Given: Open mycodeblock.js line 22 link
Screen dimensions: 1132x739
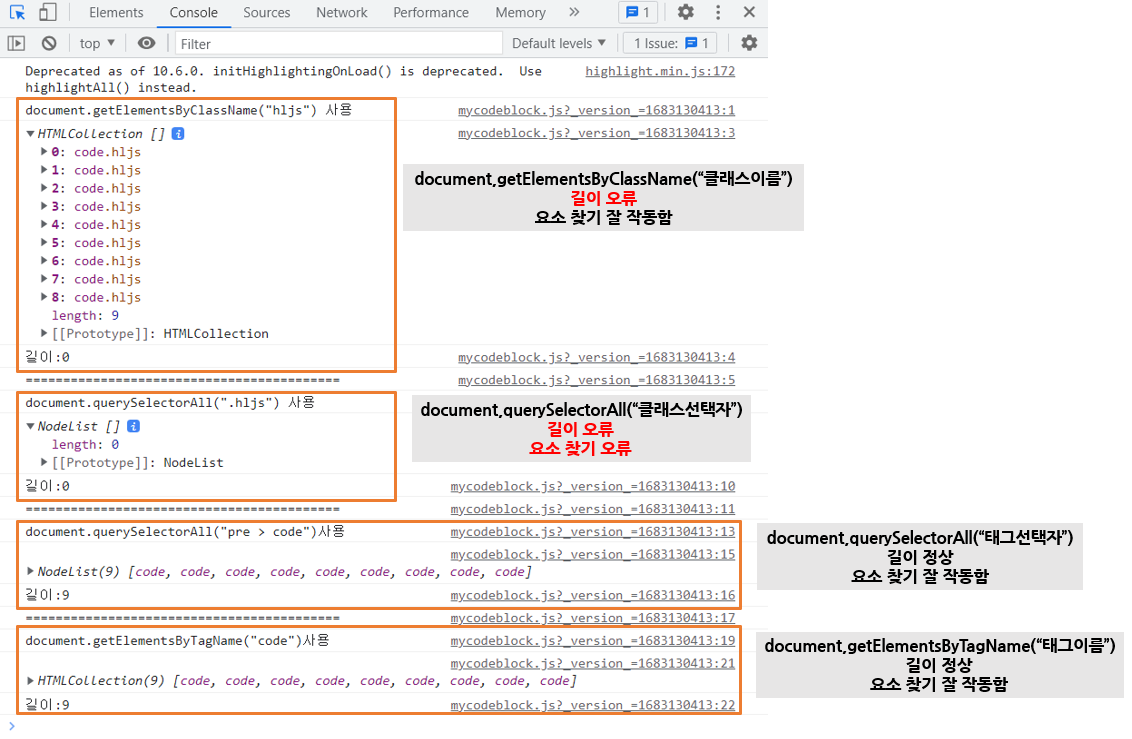Looking at the screenshot, I should click(x=593, y=705).
